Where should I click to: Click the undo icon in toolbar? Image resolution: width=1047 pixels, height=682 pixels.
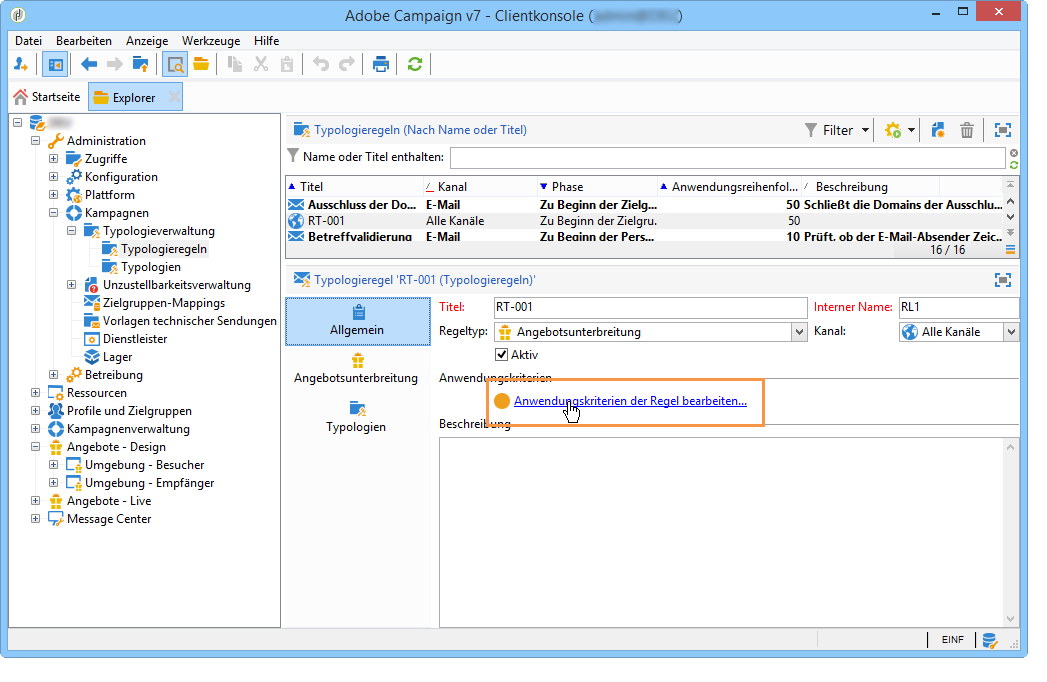[x=321, y=64]
